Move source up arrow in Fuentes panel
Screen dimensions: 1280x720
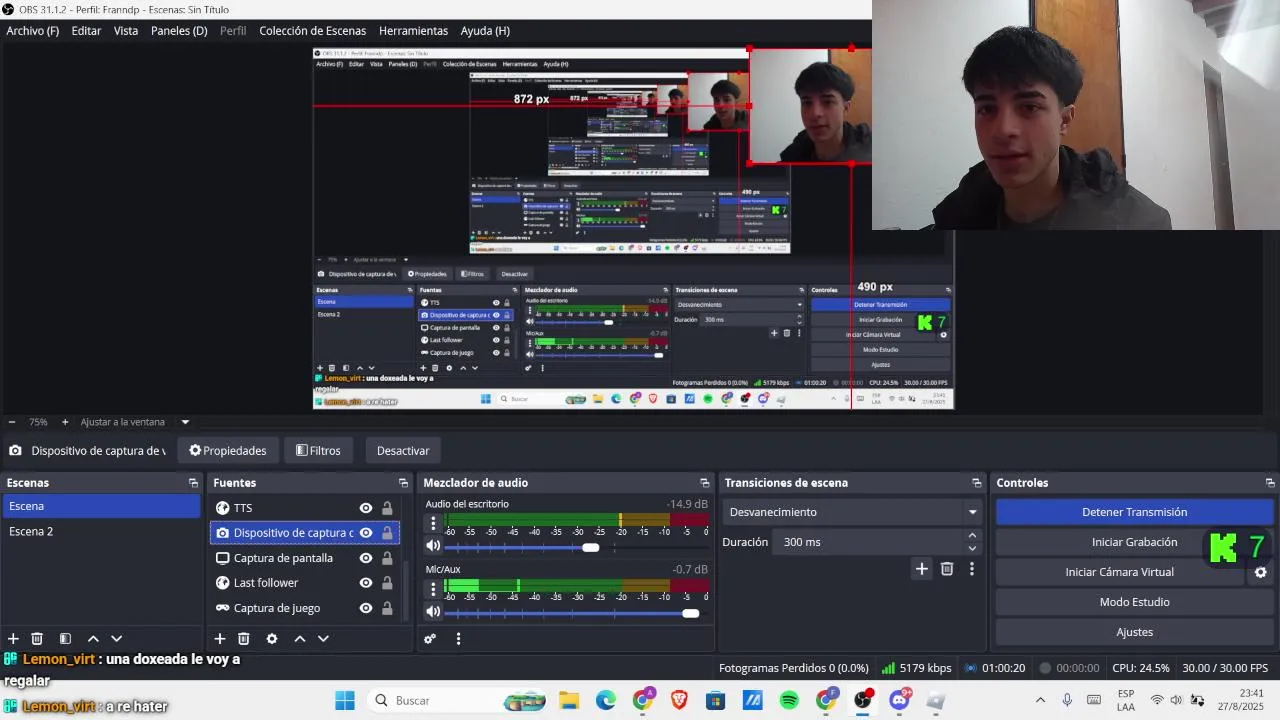(300, 638)
